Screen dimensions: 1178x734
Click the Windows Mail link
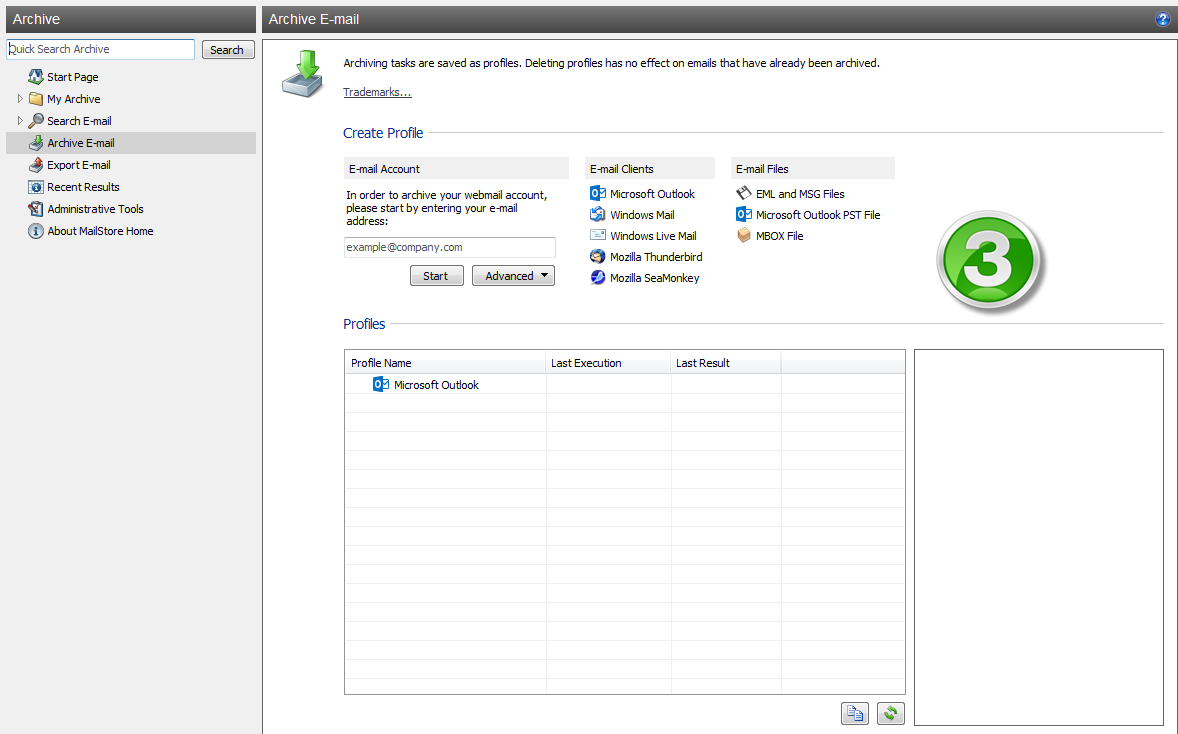click(x=642, y=215)
